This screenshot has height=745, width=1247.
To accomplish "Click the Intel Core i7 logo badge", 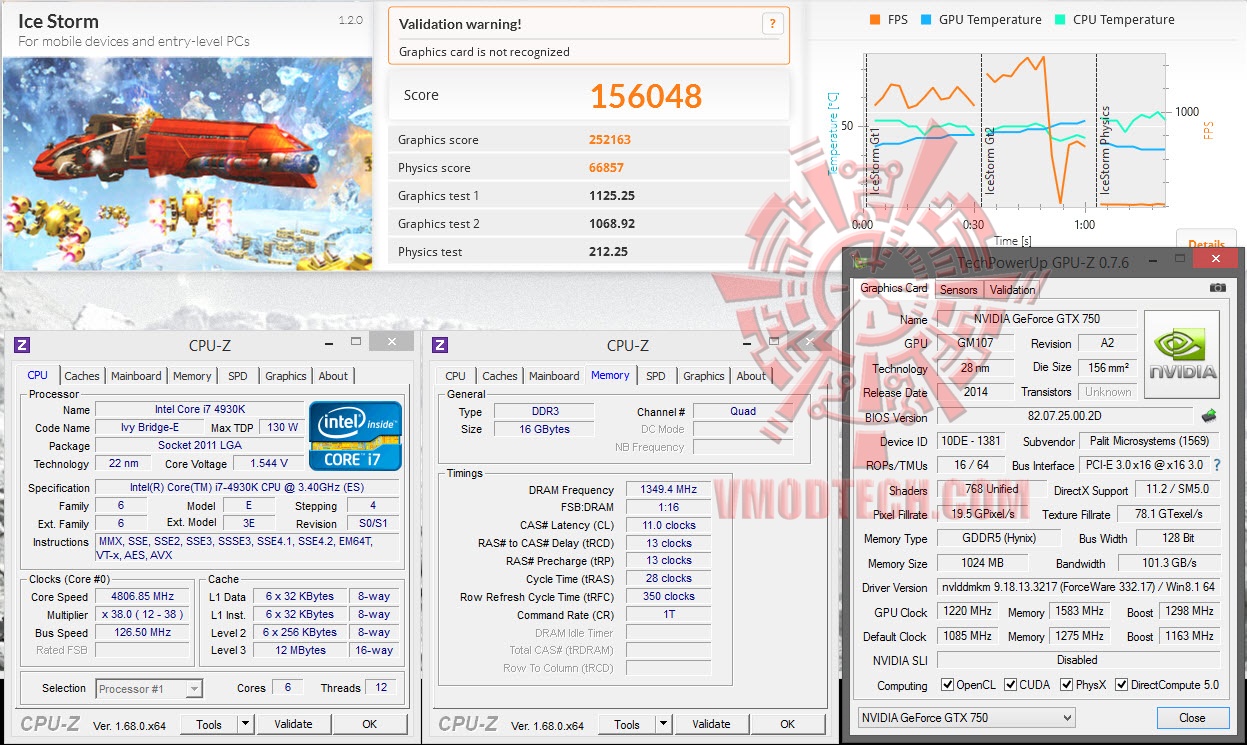I will click(x=357, y=437).
